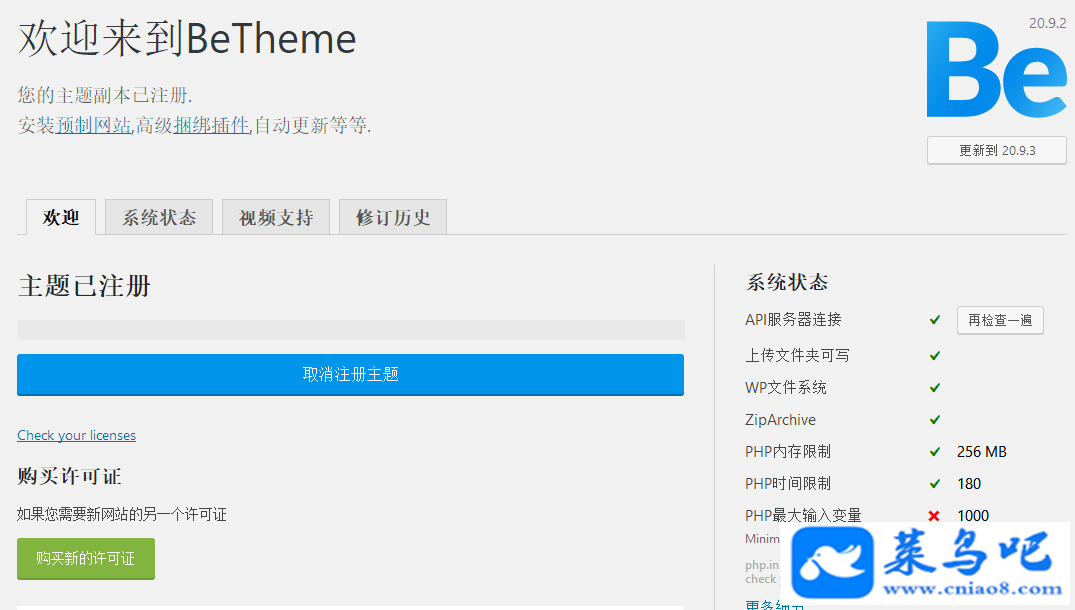Click the WP文件系统 green checkmark
This screenshot has width=1075, height=610.
click(x=934, y=388)
